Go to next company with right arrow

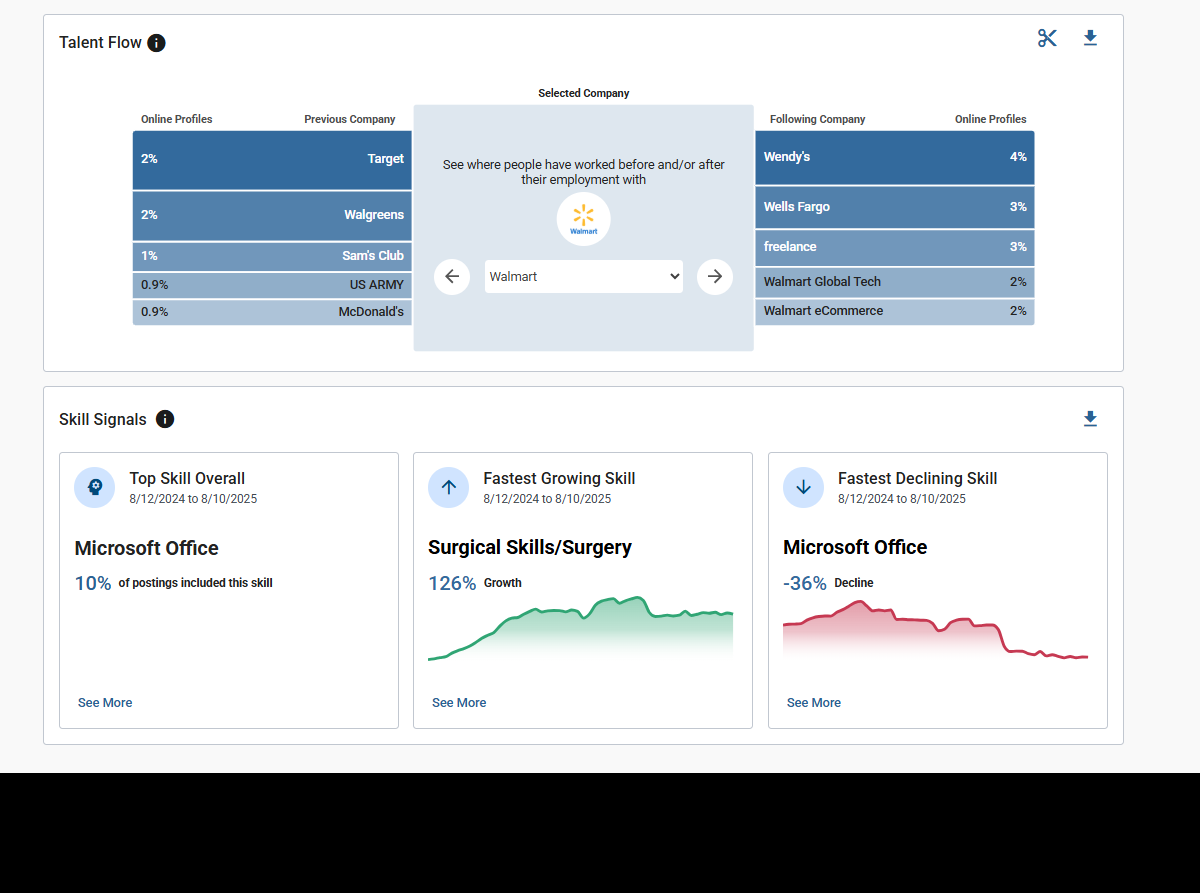click(715, 276)
